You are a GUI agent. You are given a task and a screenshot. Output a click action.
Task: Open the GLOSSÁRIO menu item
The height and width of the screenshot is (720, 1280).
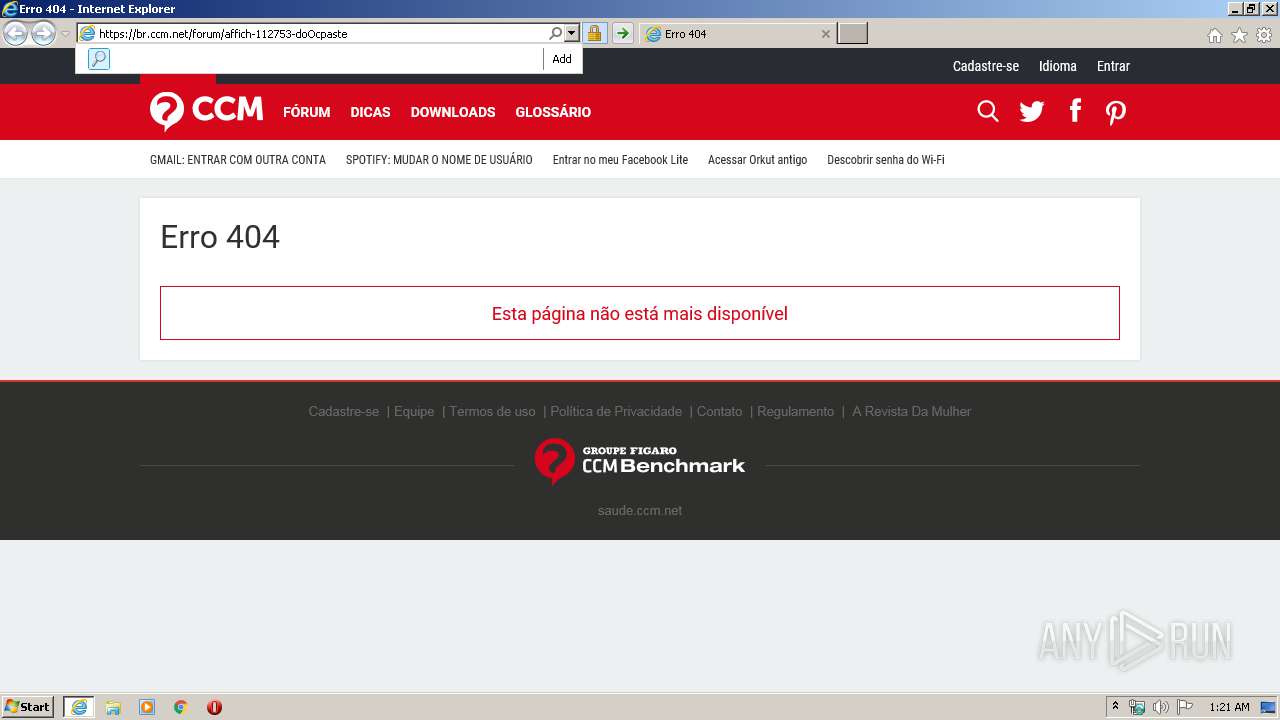click(x=553, y=112)
